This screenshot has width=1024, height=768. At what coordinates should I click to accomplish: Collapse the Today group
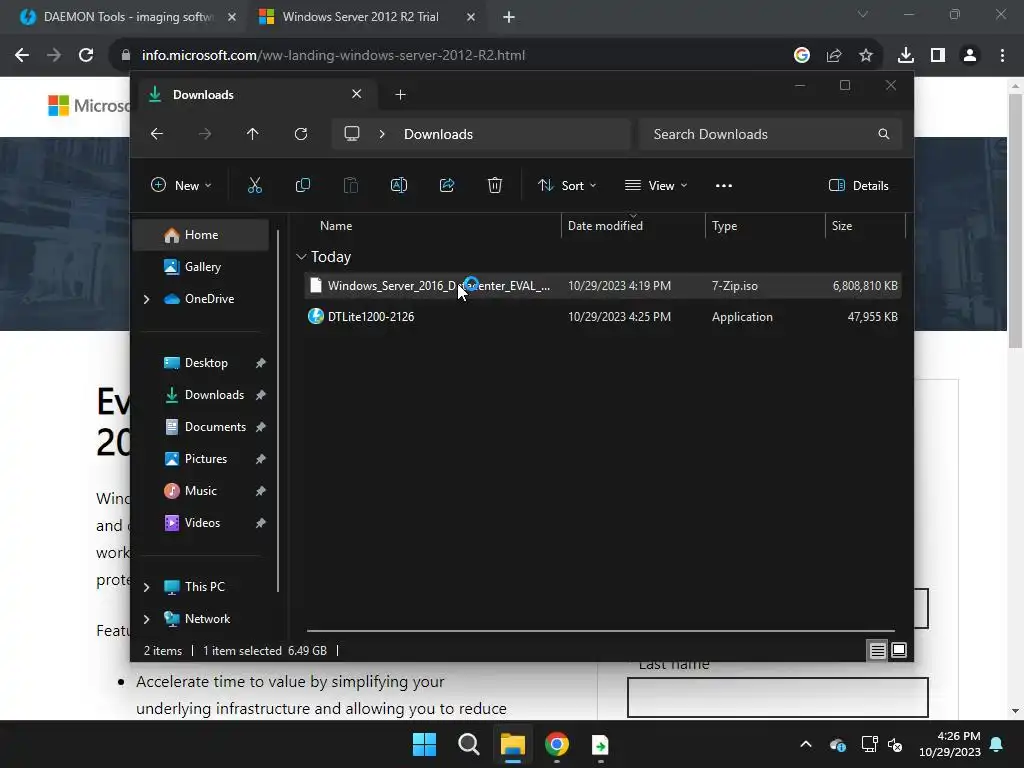coord(301,257)
